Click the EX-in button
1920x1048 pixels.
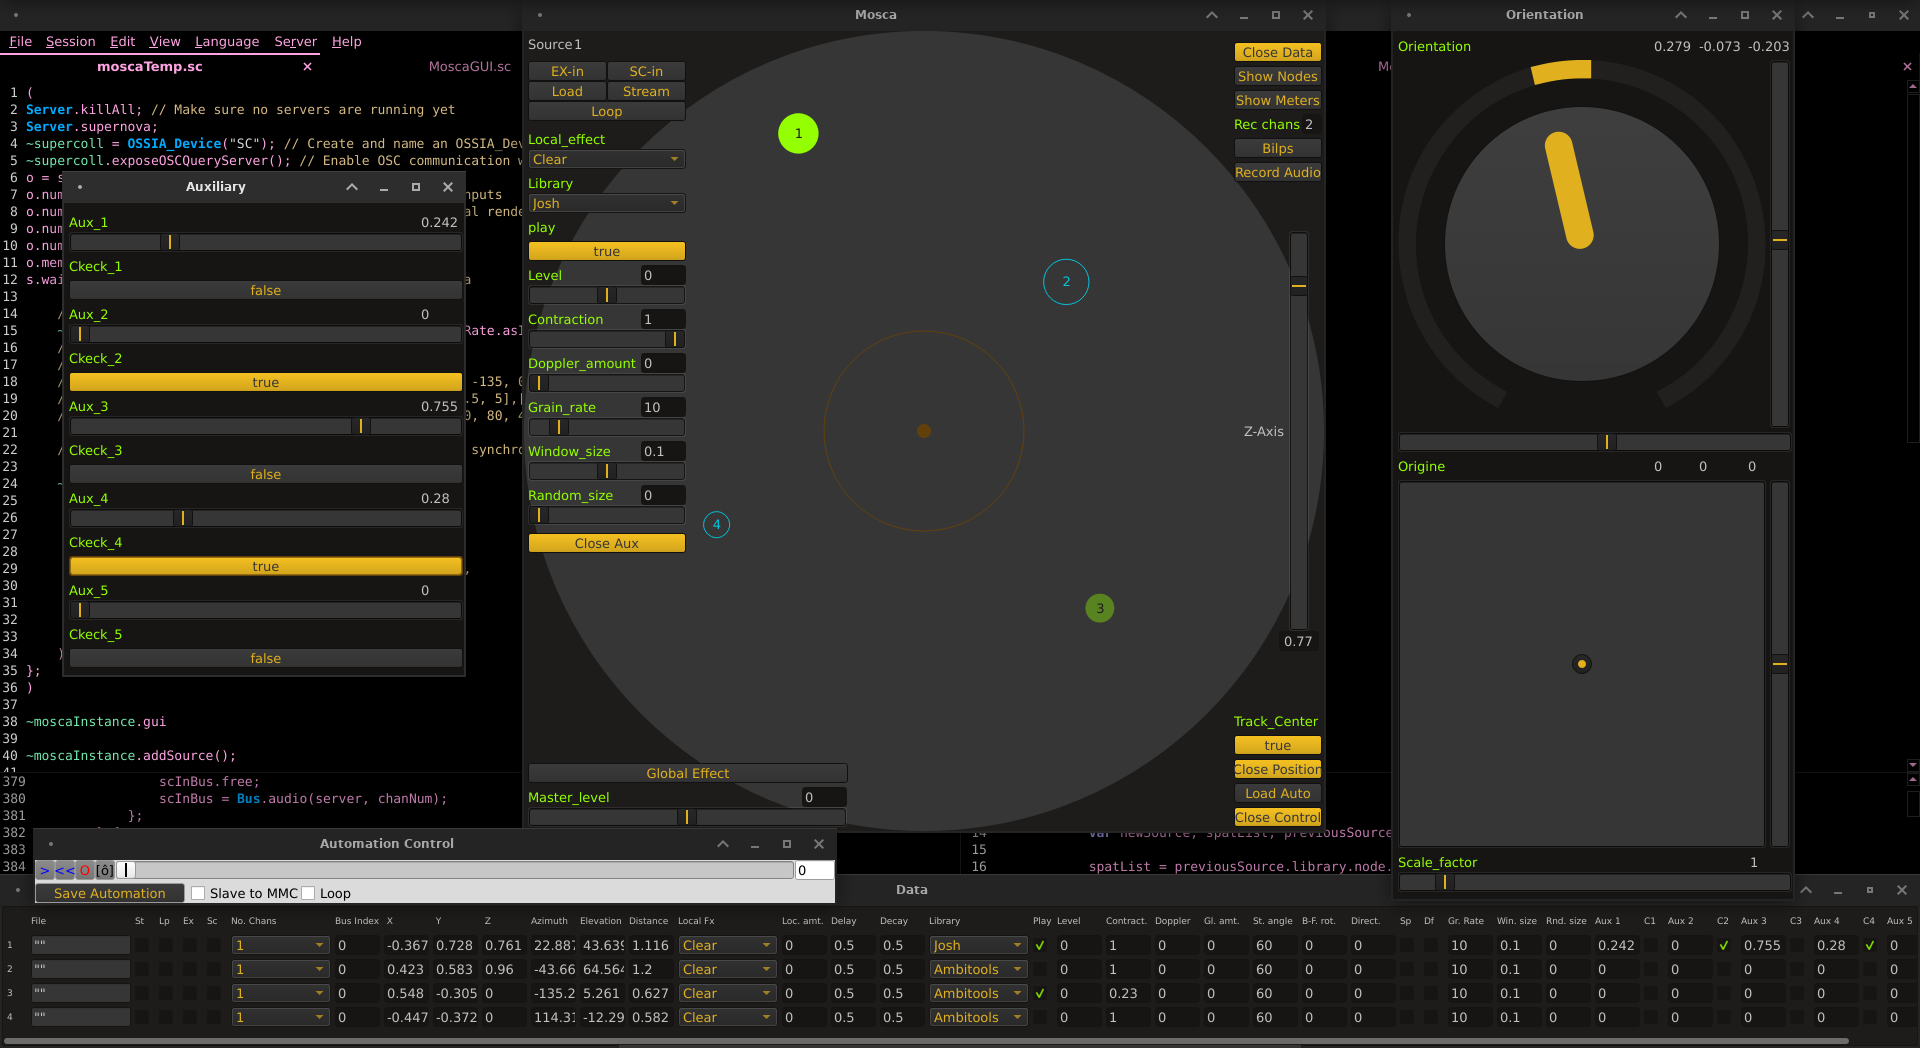[x=567, y=71]
